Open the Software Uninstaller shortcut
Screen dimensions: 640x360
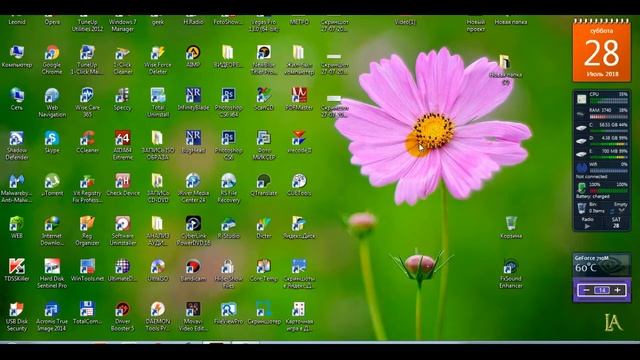tap(122, 231)
